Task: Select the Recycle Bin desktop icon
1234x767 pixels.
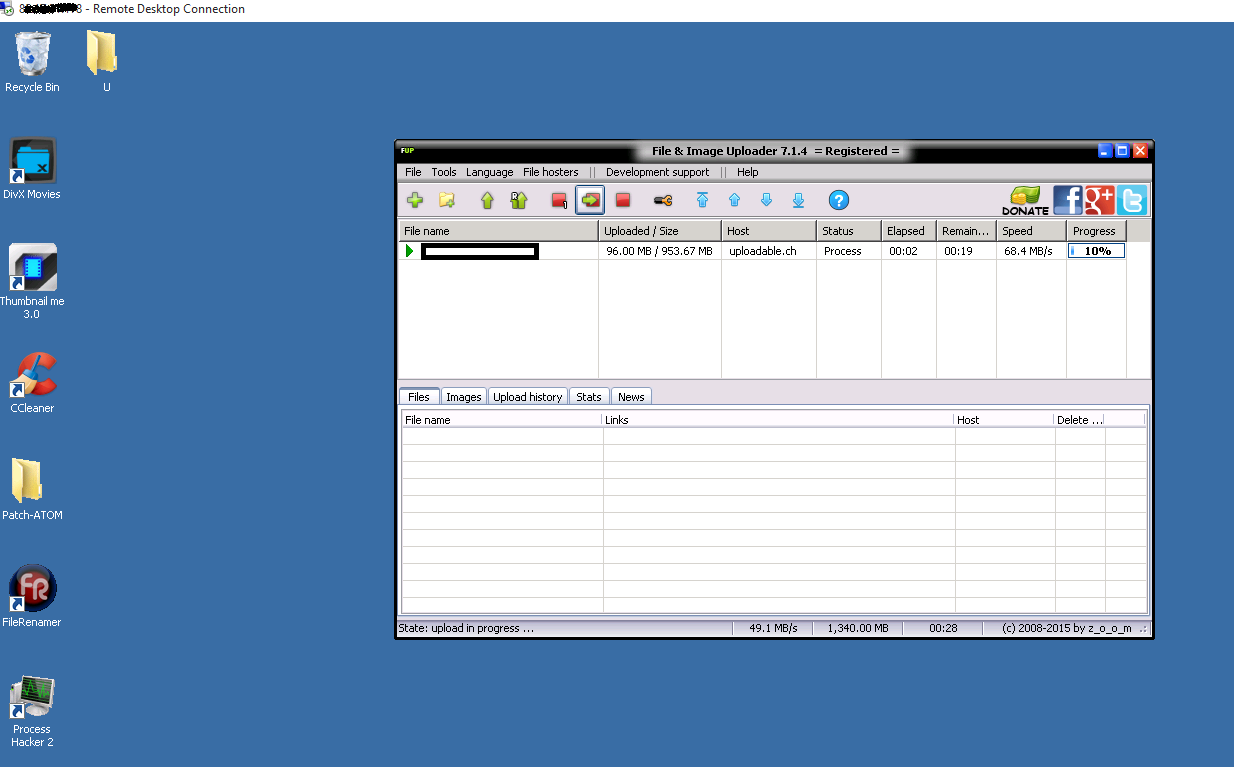Action: pos(32,62)
